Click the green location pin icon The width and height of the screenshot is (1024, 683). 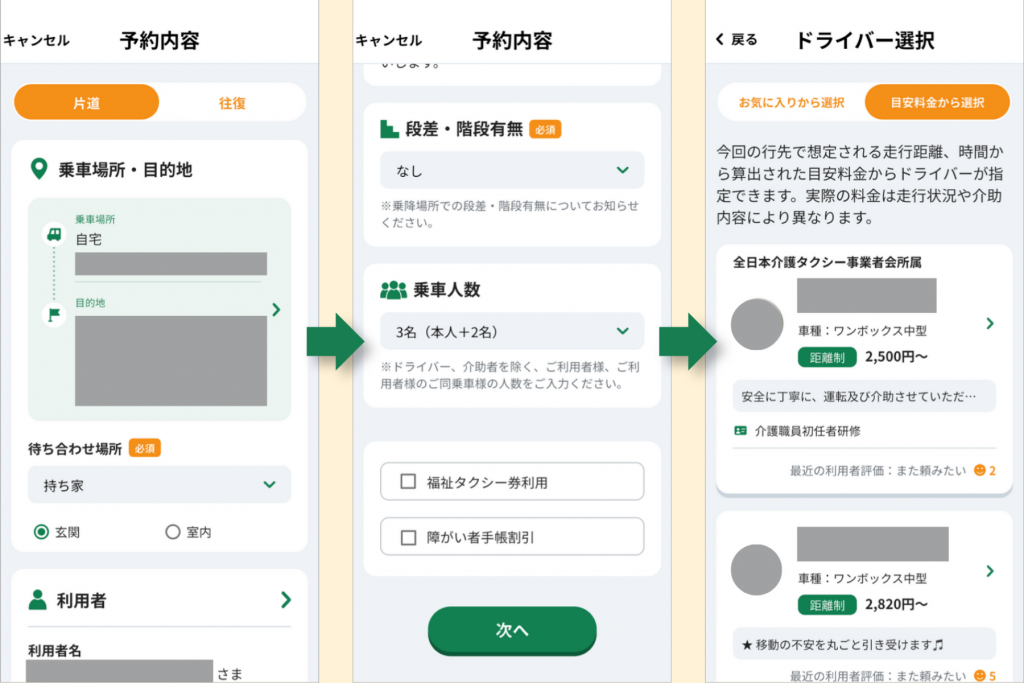click(x=39, y=169)
